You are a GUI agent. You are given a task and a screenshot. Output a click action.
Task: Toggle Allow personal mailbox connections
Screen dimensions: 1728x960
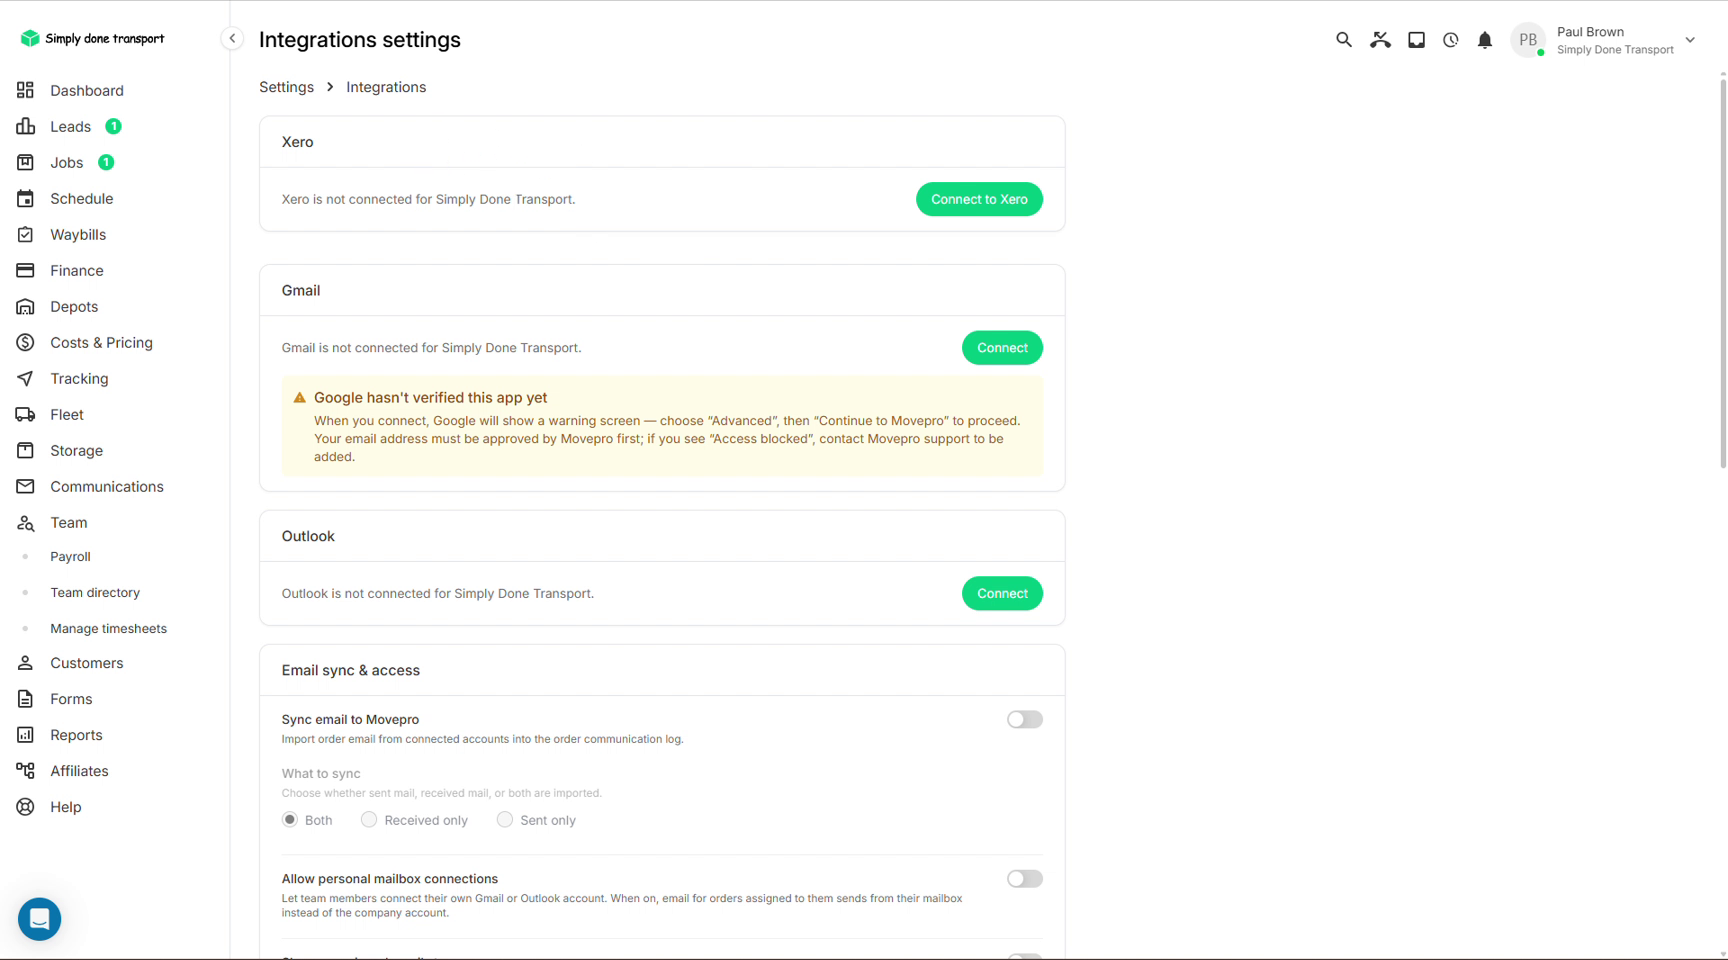[1024, 878]
